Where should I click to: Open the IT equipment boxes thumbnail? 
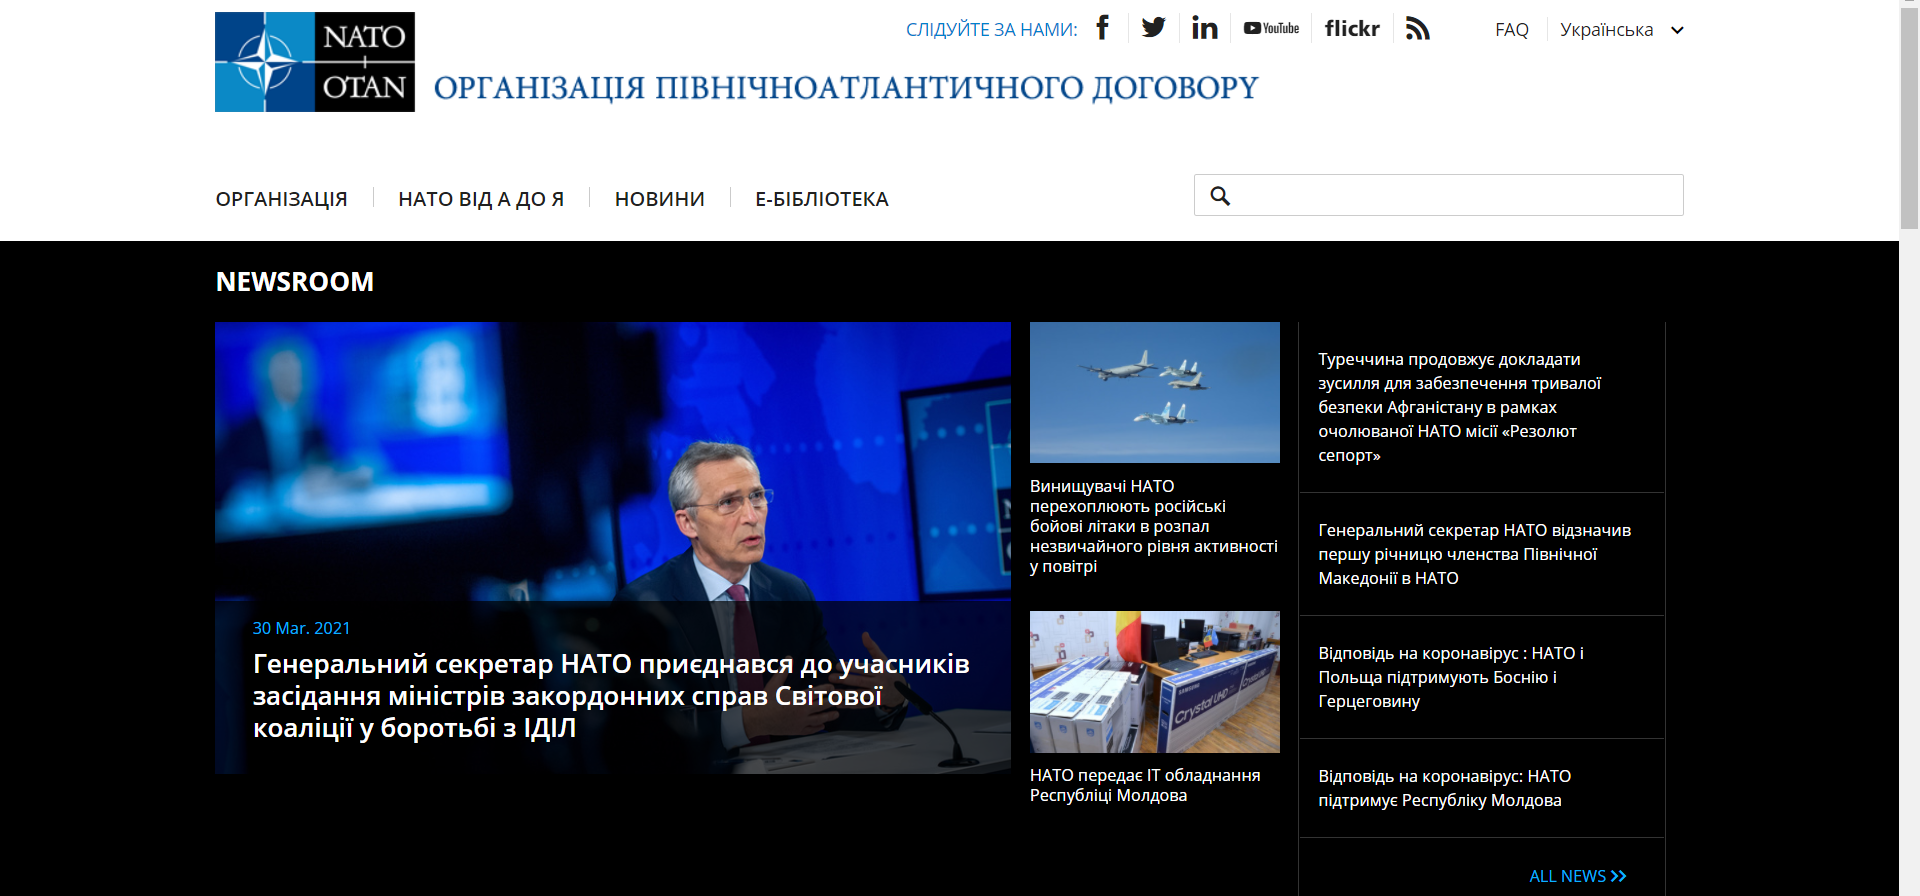1155,682
